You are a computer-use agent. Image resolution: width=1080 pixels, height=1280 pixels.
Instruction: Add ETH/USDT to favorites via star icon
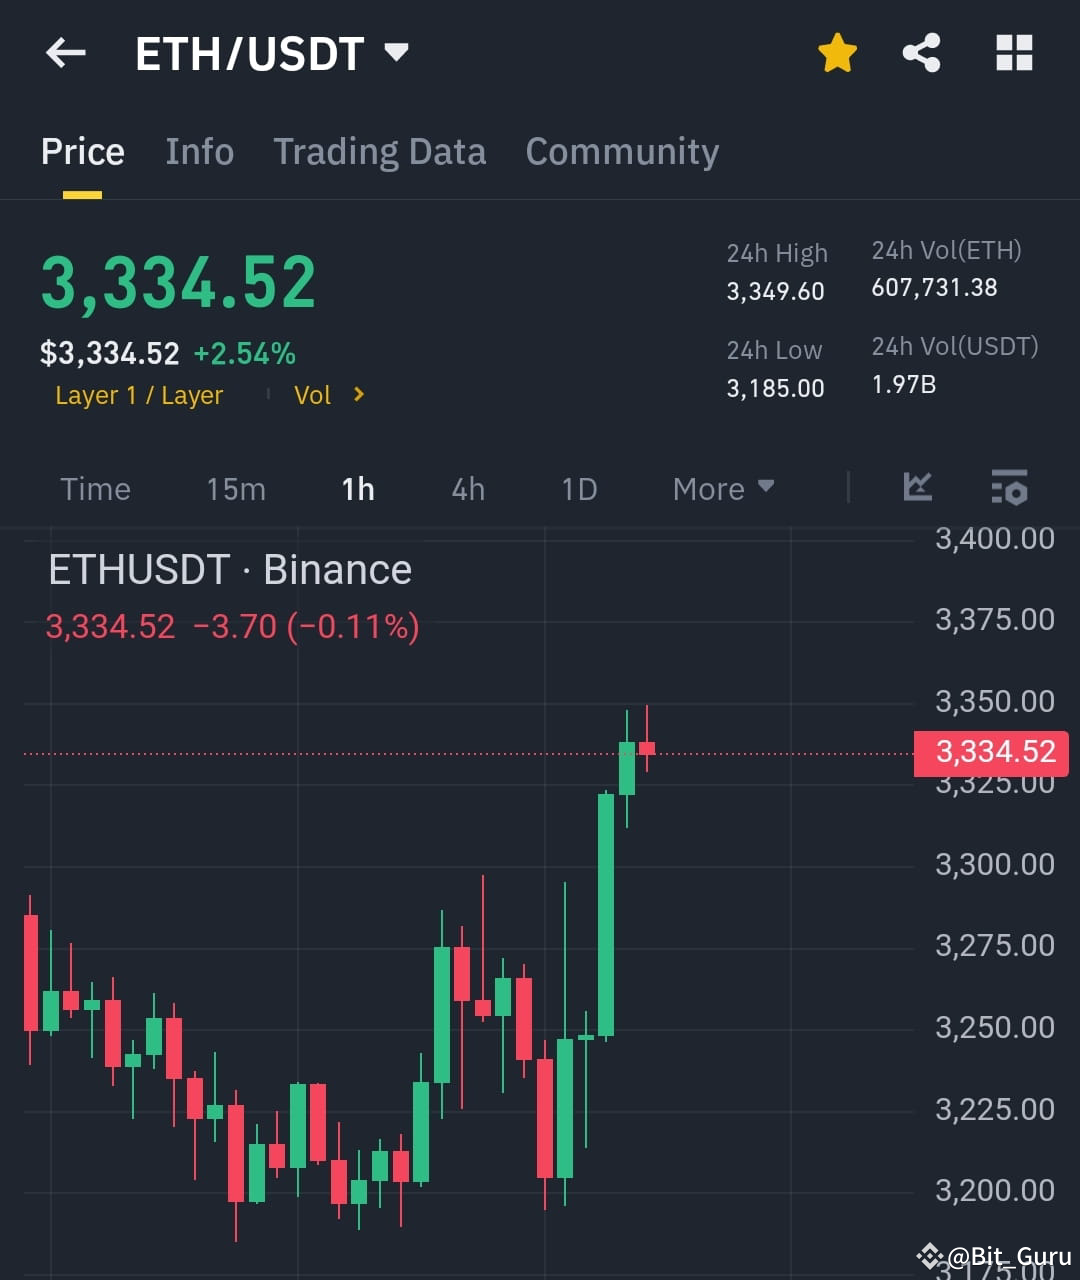pos(836,53)
